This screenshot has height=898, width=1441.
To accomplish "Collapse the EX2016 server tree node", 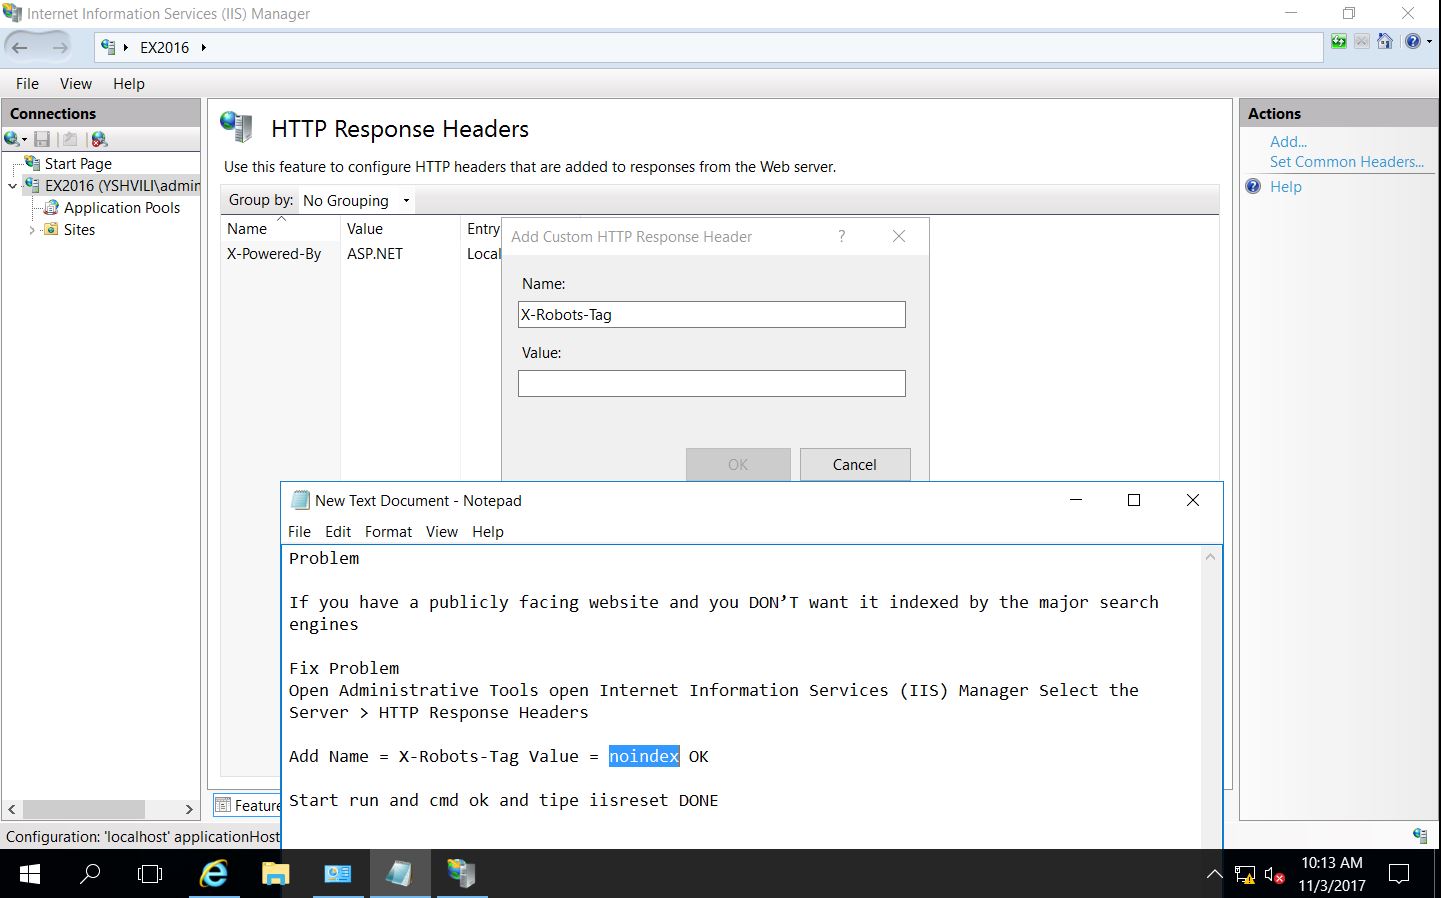I will click(13, 186).
